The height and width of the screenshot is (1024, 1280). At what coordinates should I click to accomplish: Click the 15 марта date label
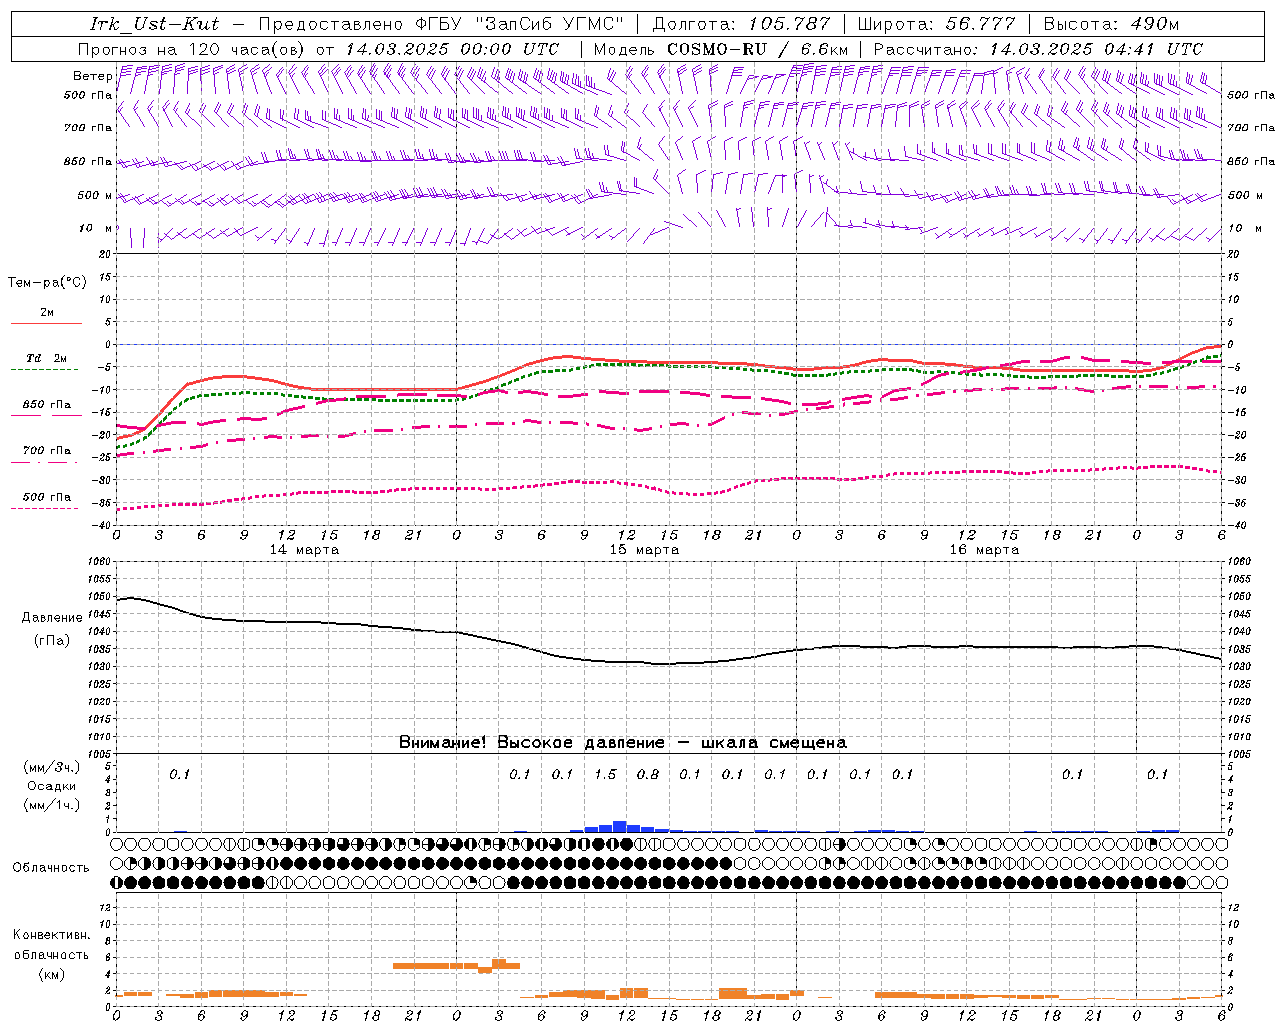[x=644, y=550]
